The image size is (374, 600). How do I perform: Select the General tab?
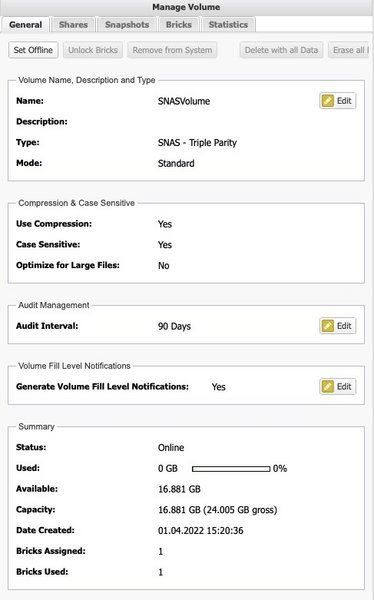click(x=25, y=24)
